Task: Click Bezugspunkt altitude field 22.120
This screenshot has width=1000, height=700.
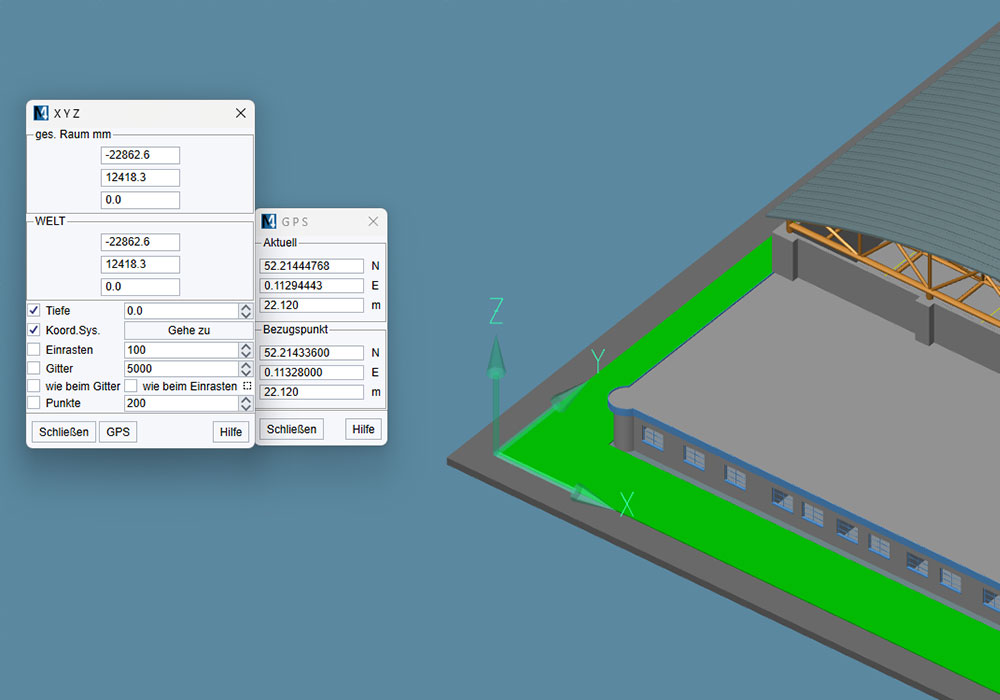Action: click(x=312, y=392)
